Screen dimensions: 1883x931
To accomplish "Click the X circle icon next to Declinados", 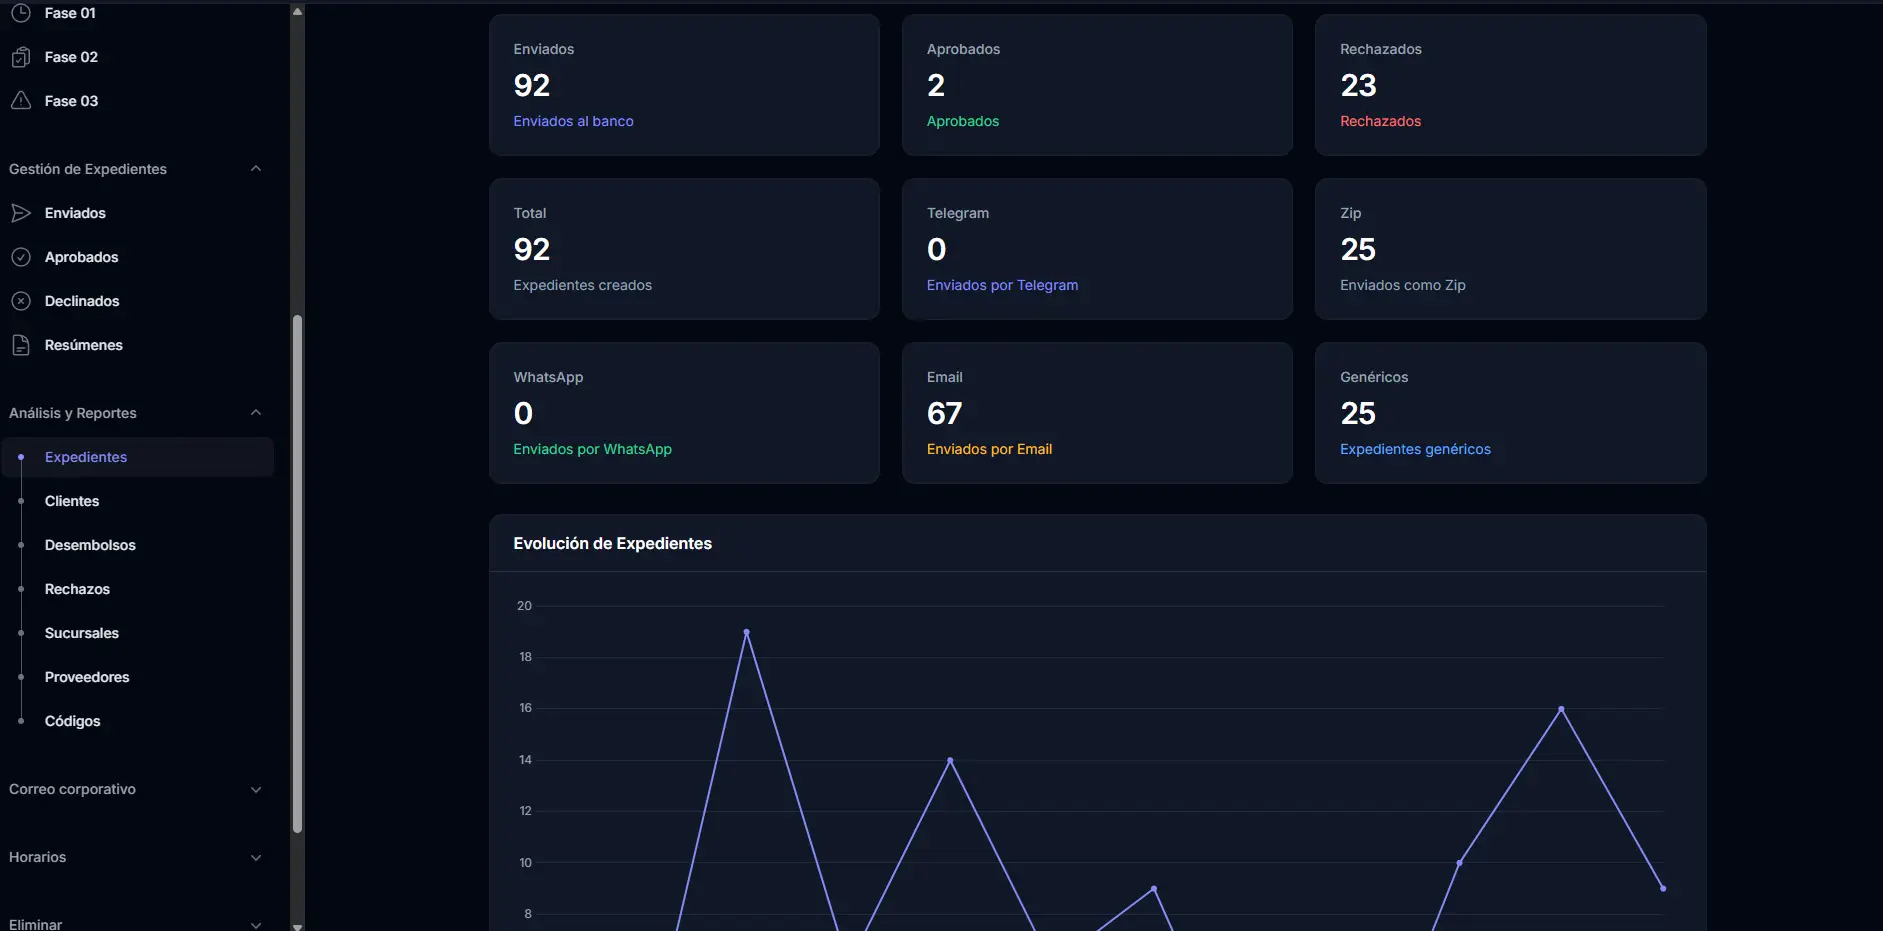I will coord(21,301).
